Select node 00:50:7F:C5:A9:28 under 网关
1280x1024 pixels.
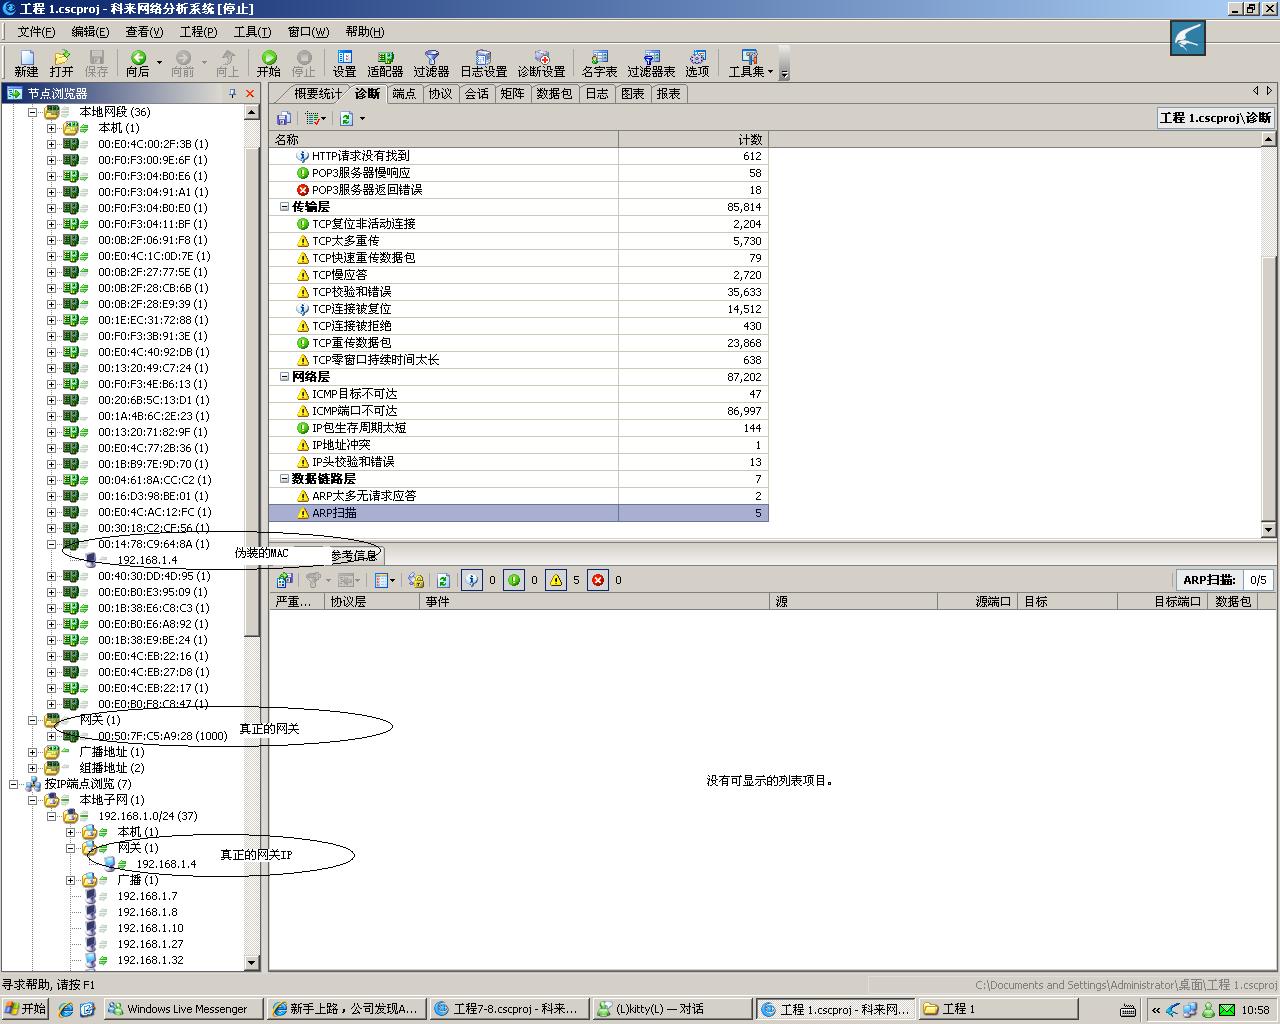(162, 736)
